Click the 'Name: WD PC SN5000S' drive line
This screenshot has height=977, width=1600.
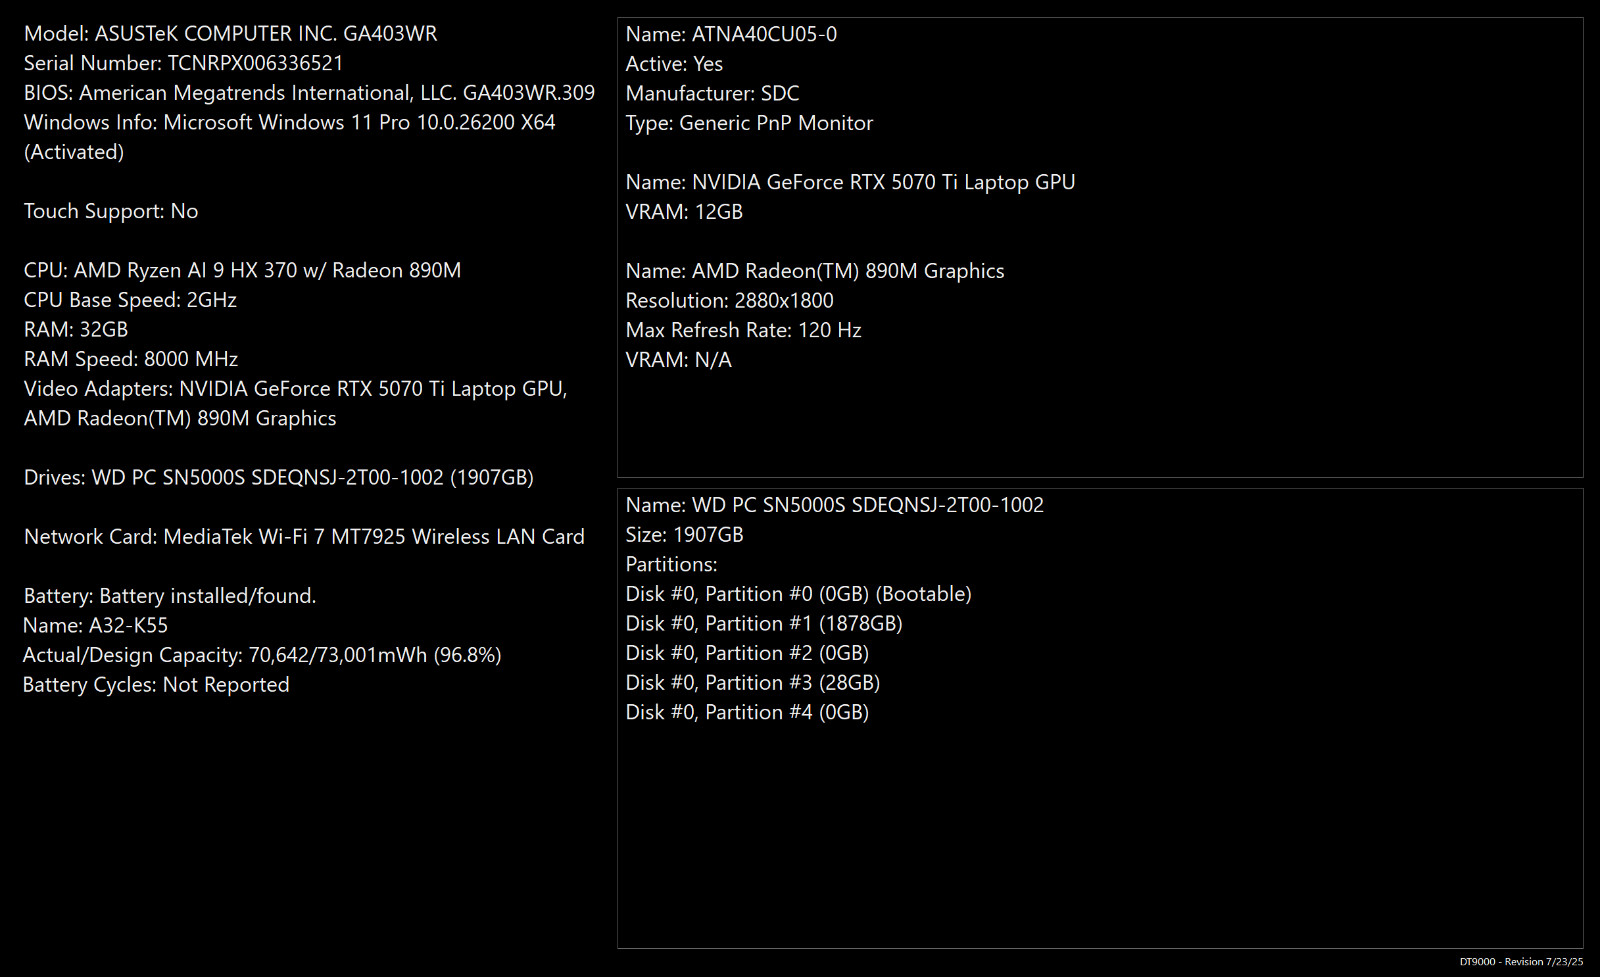835,505
